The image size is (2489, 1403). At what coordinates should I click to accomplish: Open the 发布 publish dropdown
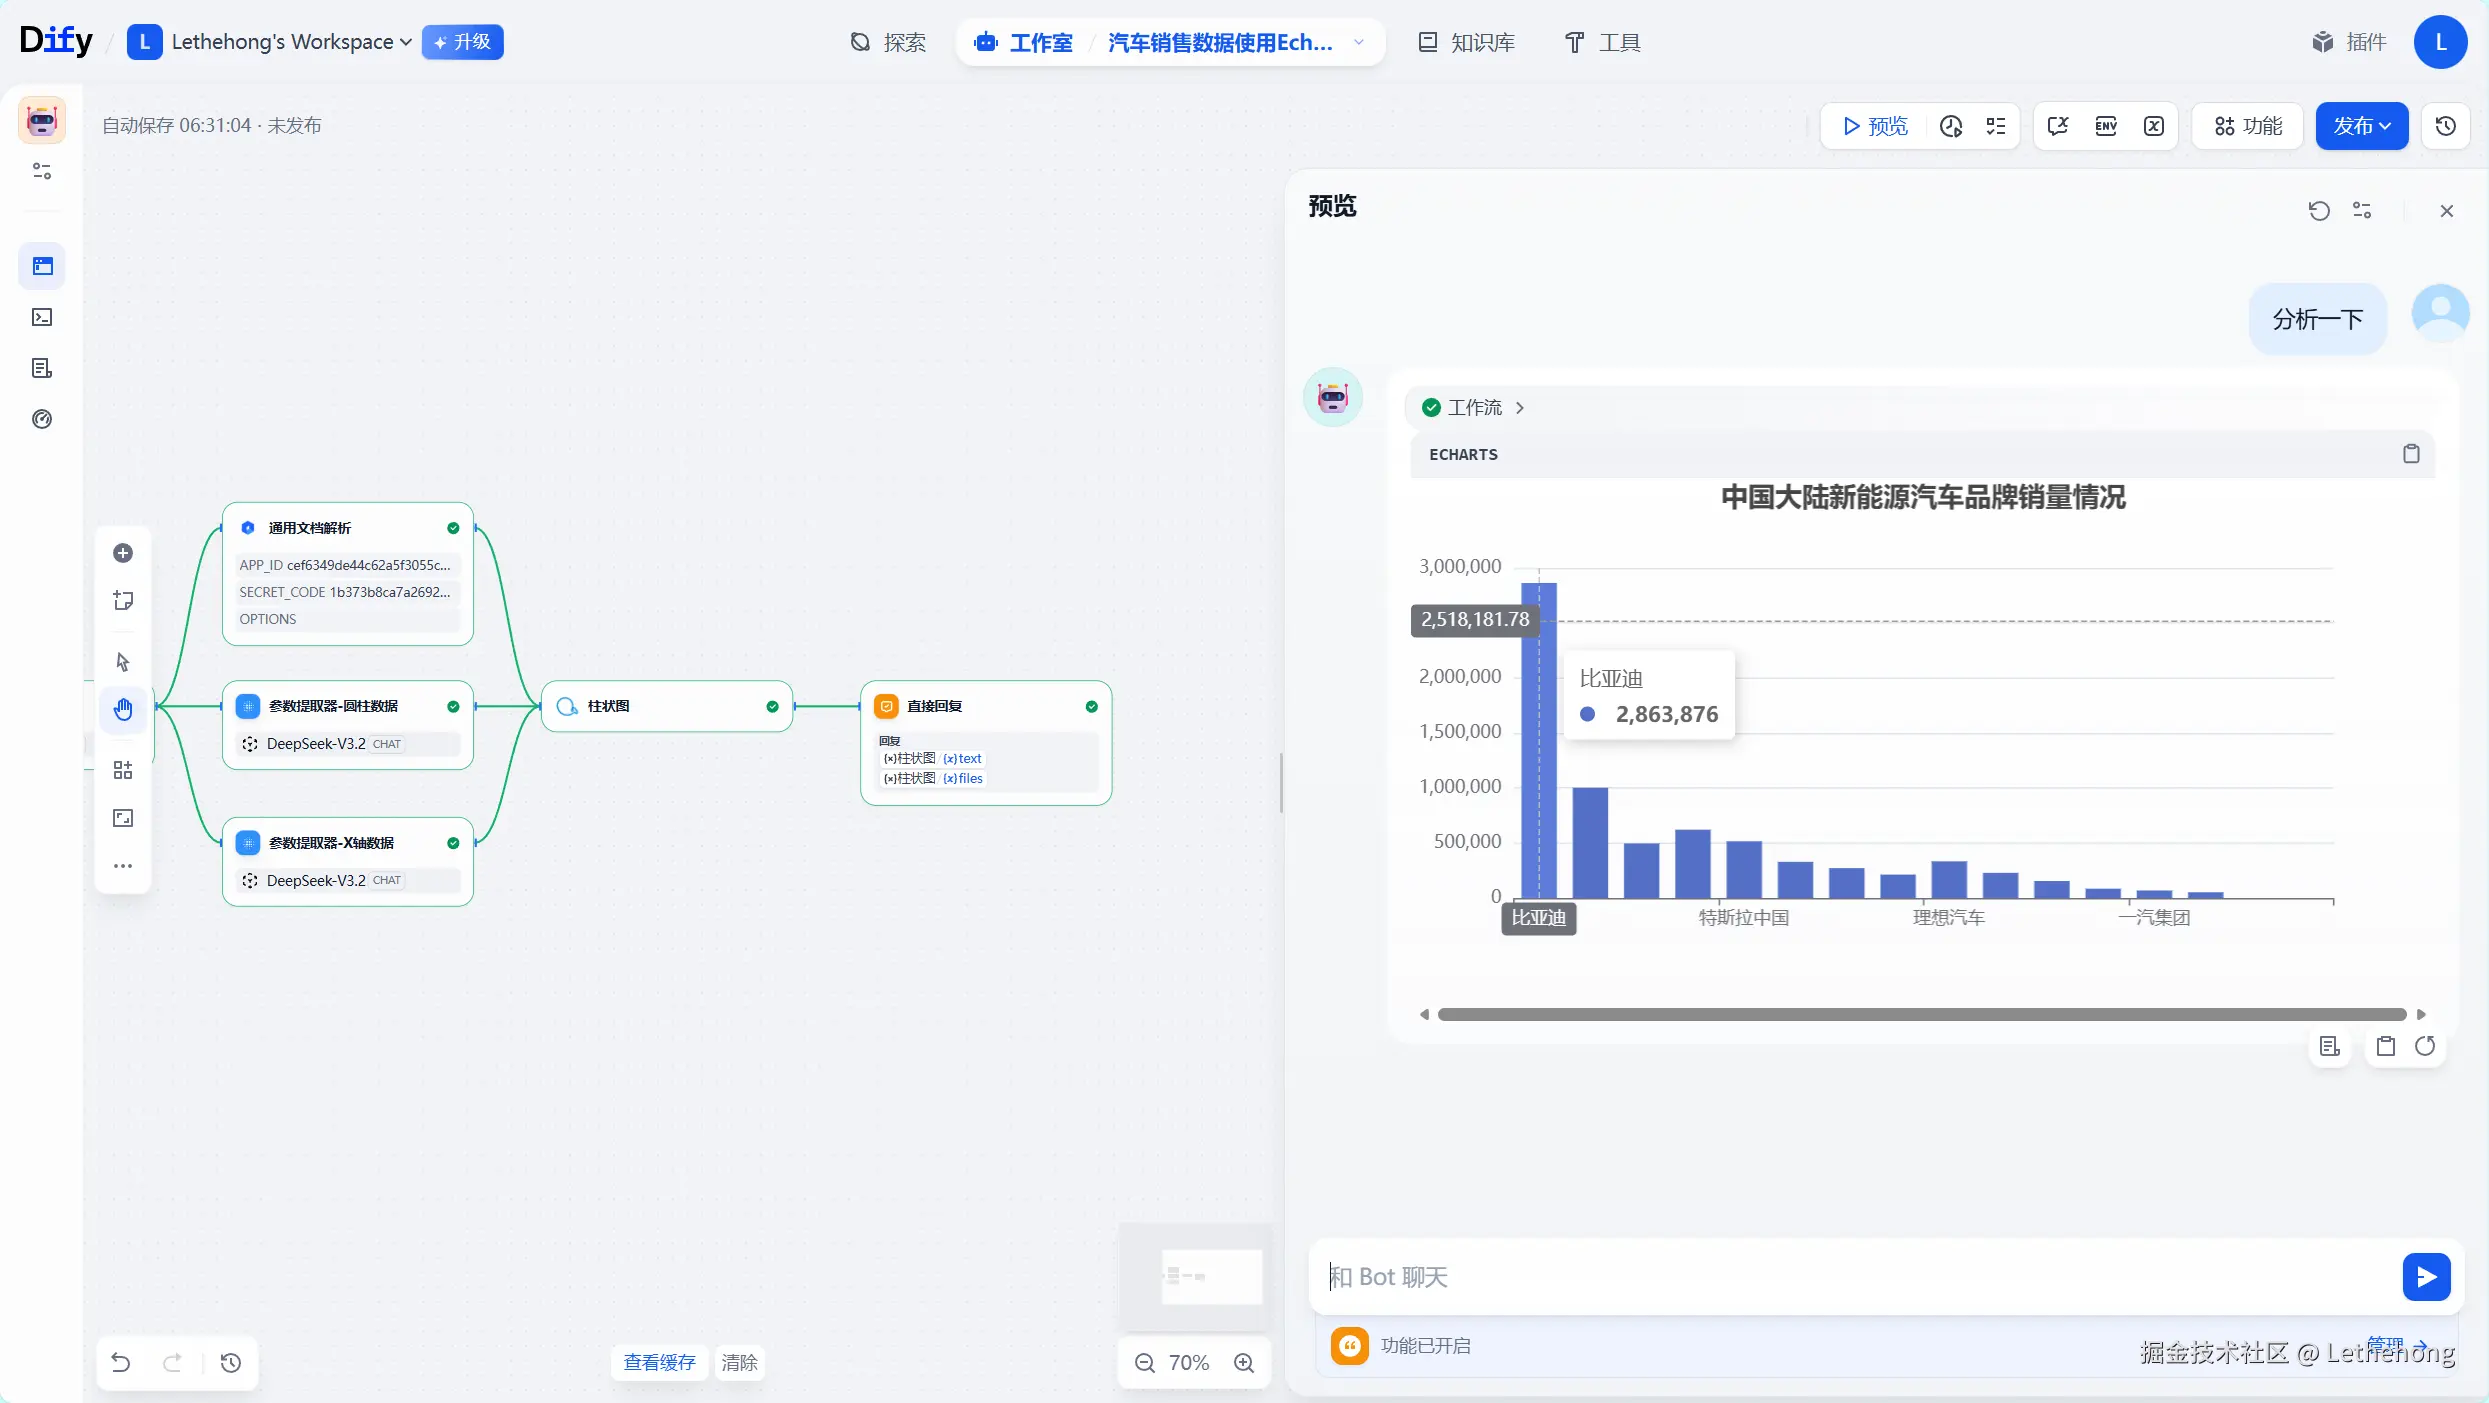(x=2361, y=126)
